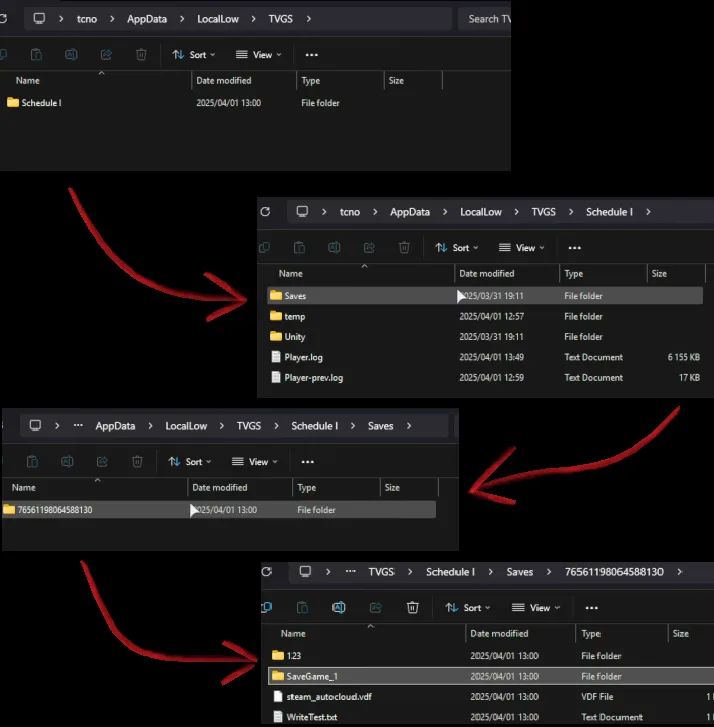This screenshot has width=714, height=727.
Task: Click the share icon in the Player.log window toolbar
Action: point(369,247)
